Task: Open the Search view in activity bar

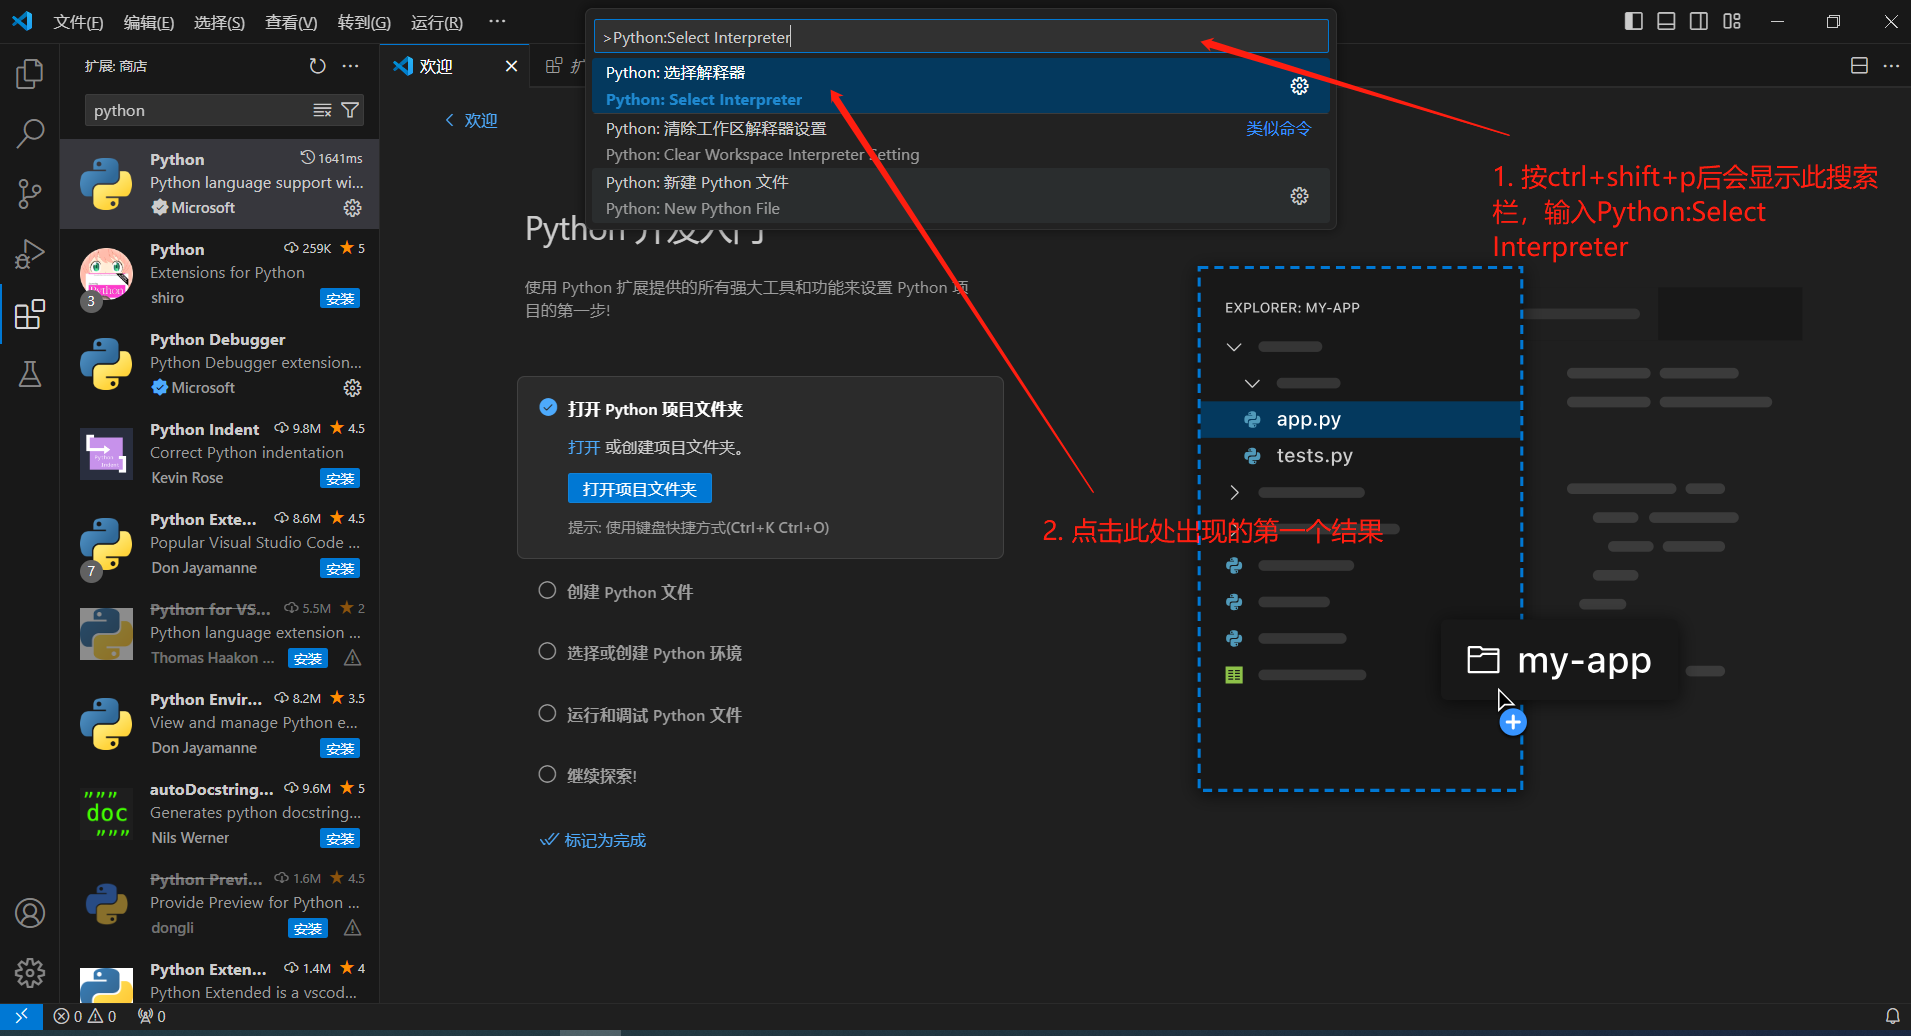Action: (30, 132)
